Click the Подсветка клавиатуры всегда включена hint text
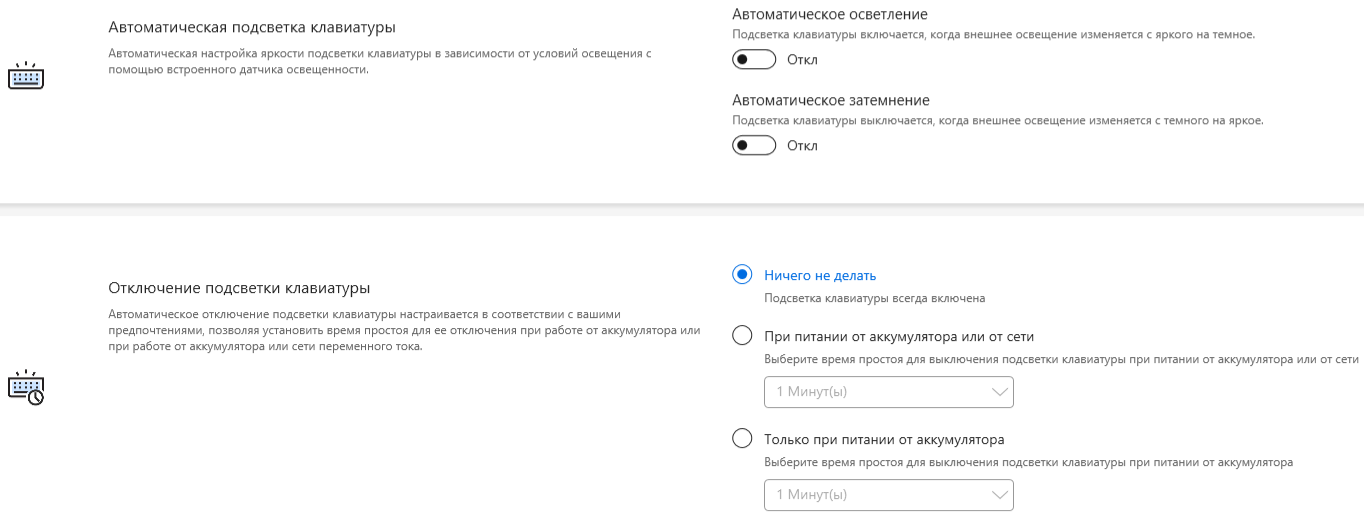This screenshot has width=1364, height=520. [875, 298]
